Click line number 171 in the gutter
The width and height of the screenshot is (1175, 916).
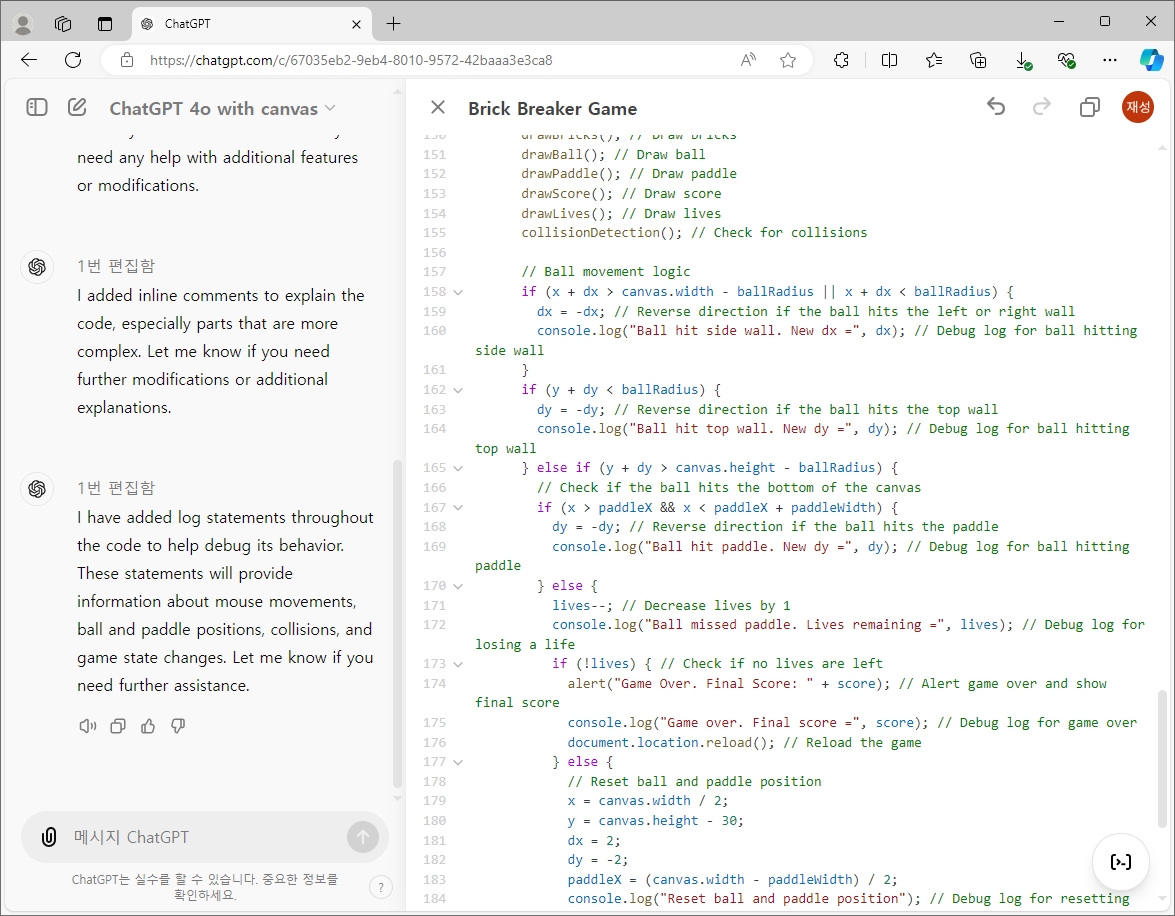point(434,605)
